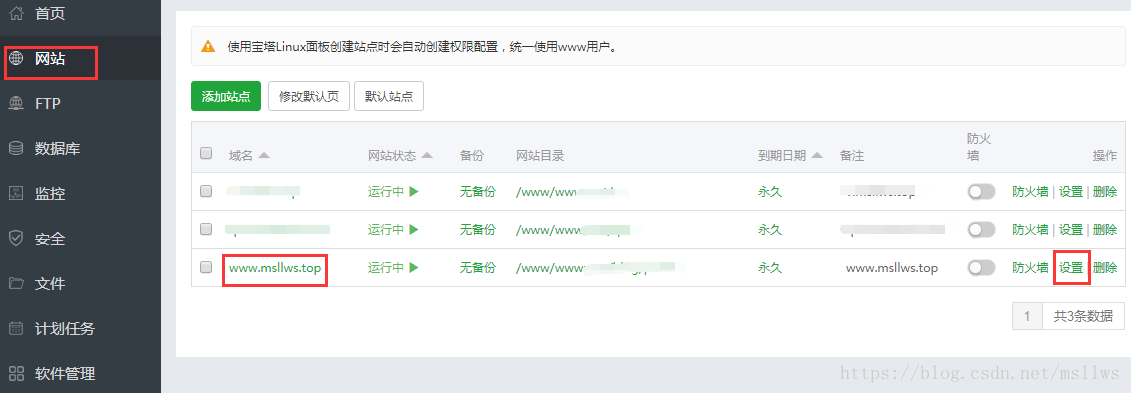Click the globe icon beside 网站
This screenshot has height=393, width=1131.
16,58
